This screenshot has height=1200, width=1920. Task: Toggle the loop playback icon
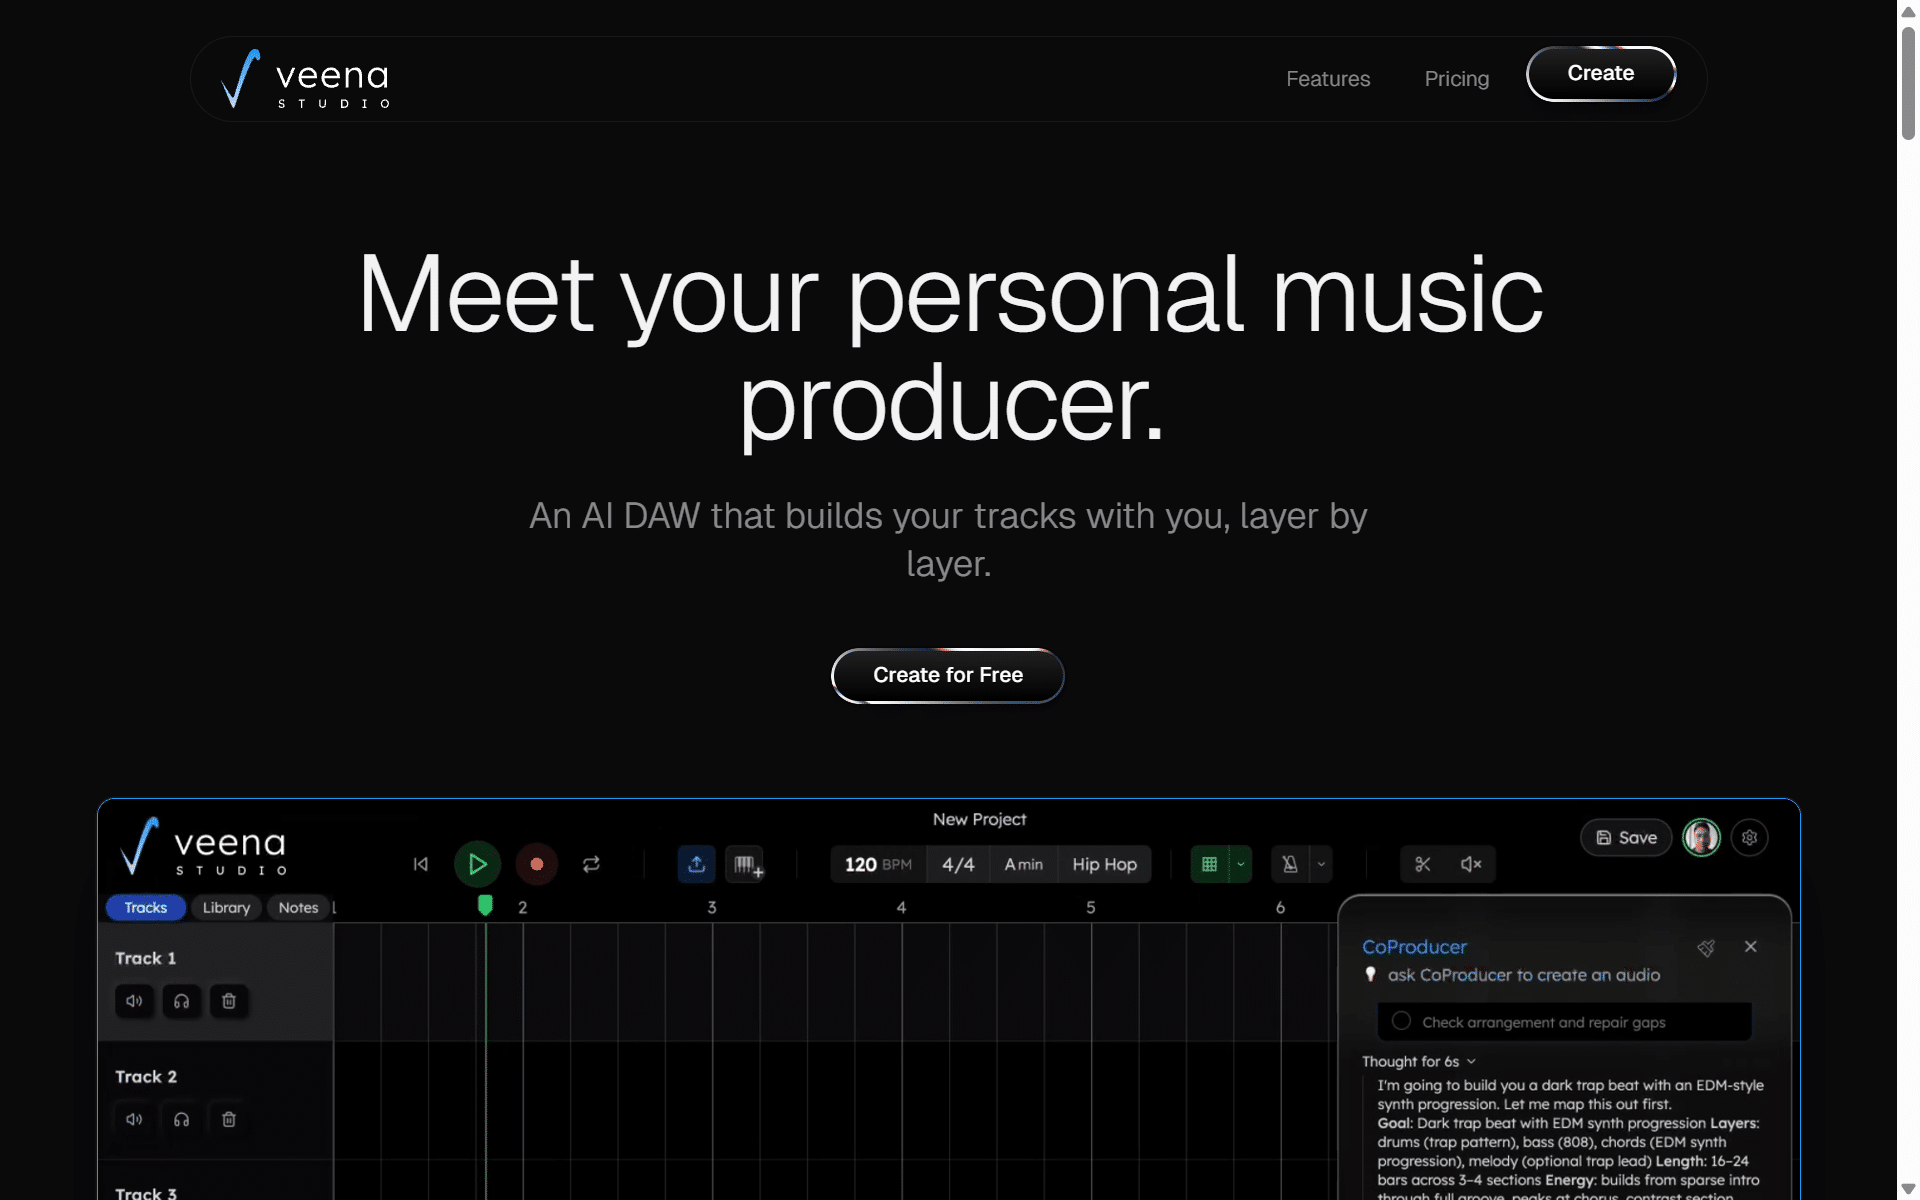tap(591, 864)
